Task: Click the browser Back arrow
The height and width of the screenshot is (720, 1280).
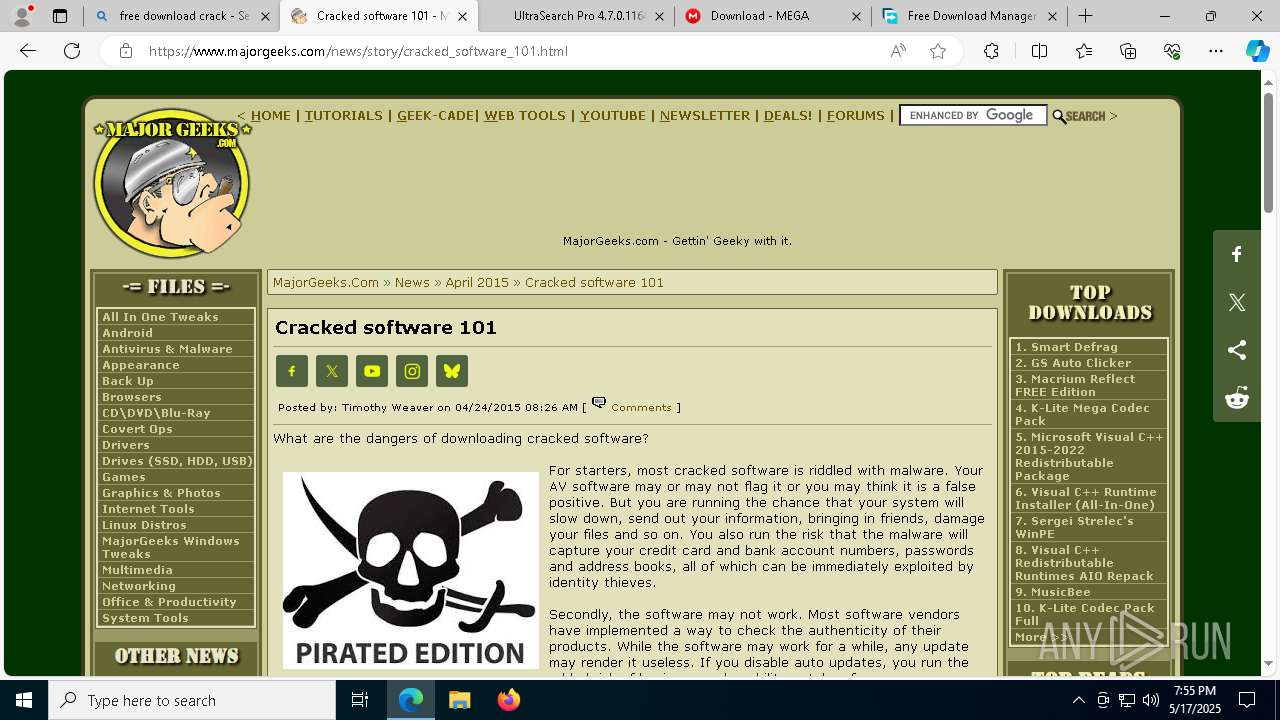Action: click(x=28, y=51)
